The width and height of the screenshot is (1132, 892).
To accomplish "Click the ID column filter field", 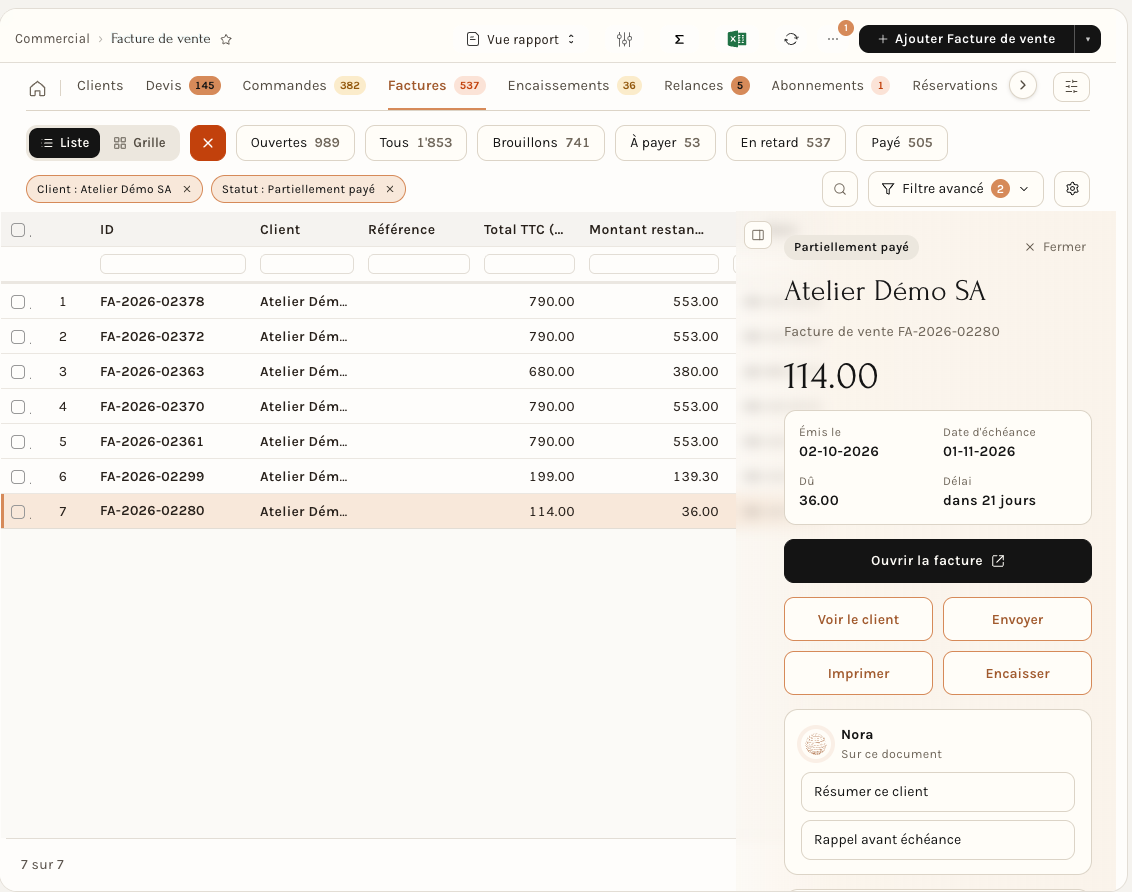I will pos(173,264).
